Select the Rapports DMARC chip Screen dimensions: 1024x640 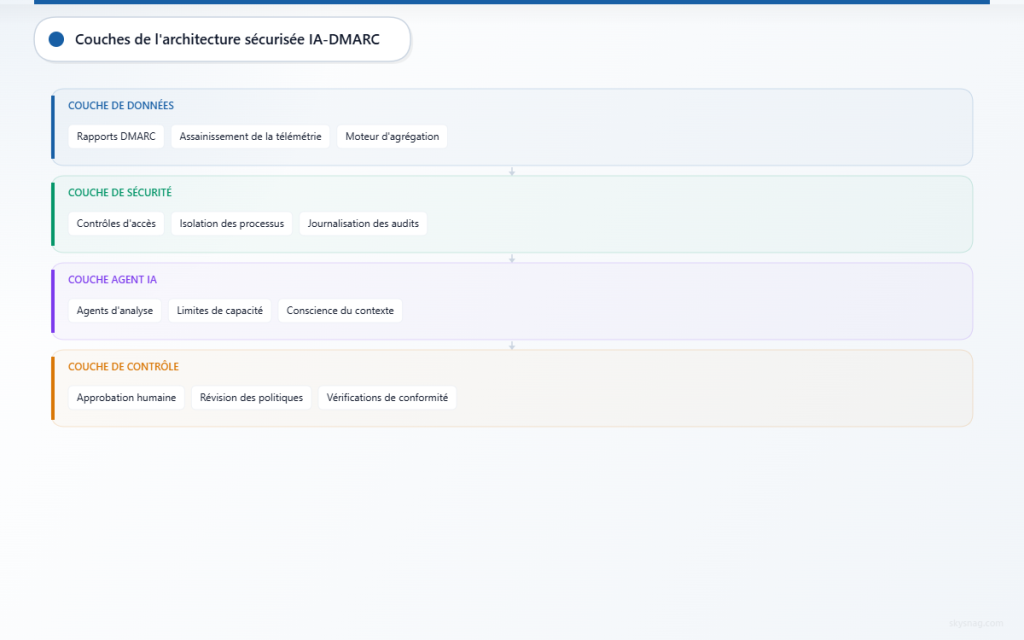pos(116,136)
